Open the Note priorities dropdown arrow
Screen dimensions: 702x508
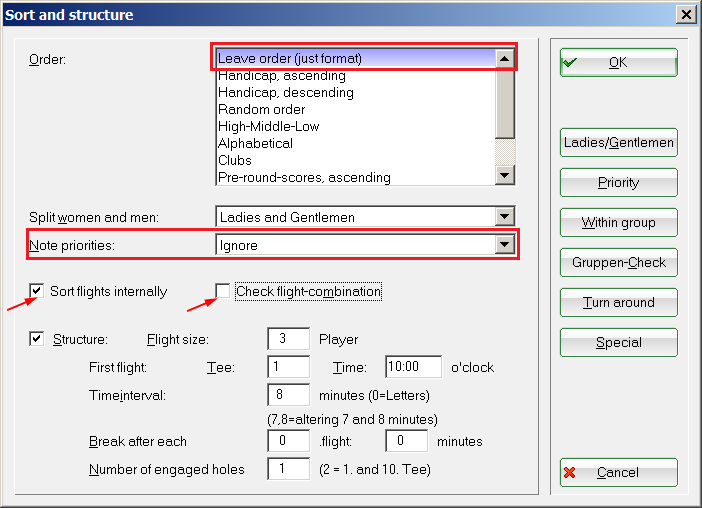(505, 245)
